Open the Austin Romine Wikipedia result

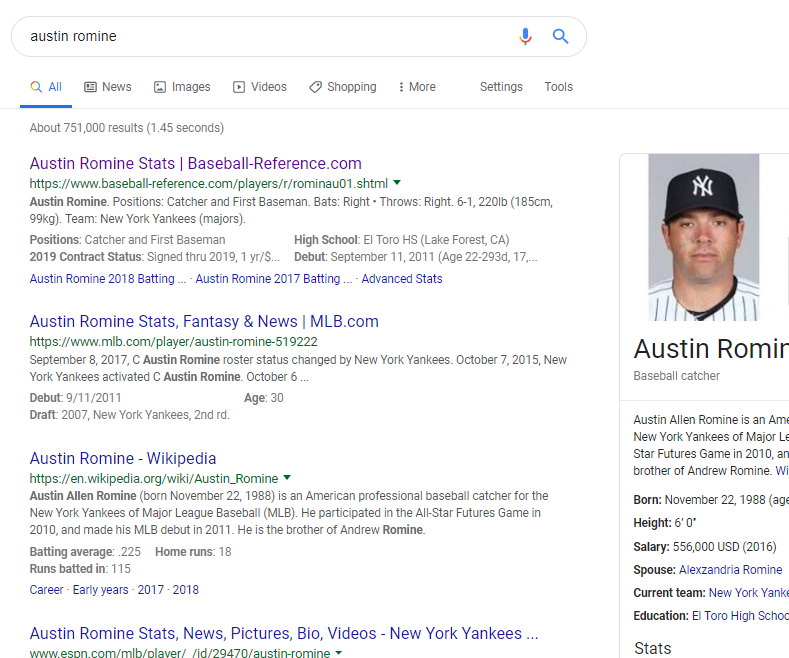click(123, 458)
